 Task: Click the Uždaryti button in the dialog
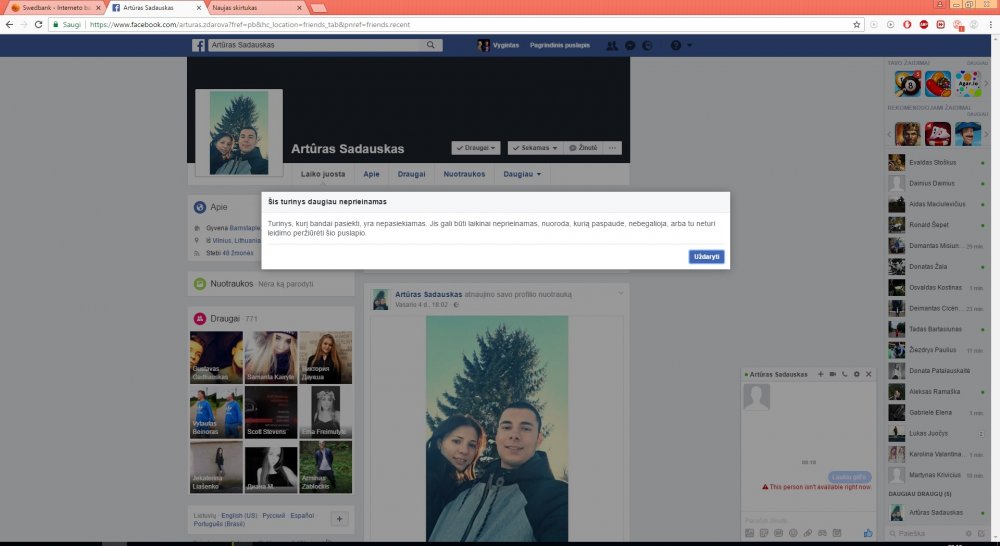click(x=706, y=256)
